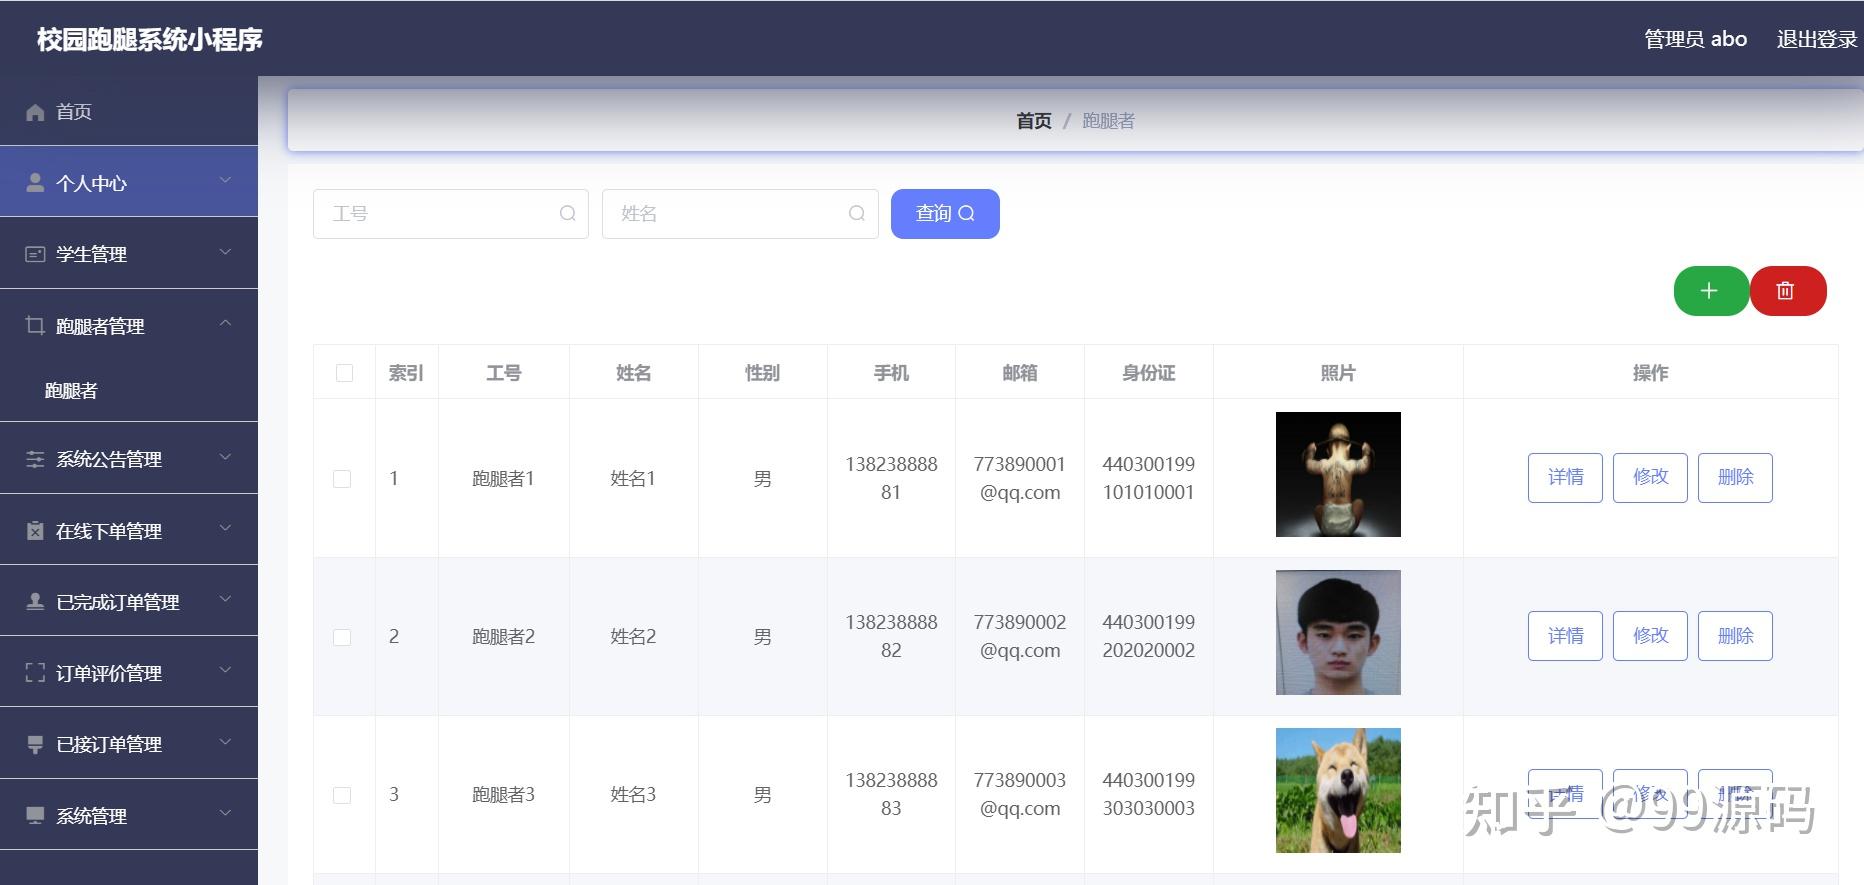This screenshot has width=1864, height=885.
Task: Click the 查询 search button
Action: pos(945,214)
